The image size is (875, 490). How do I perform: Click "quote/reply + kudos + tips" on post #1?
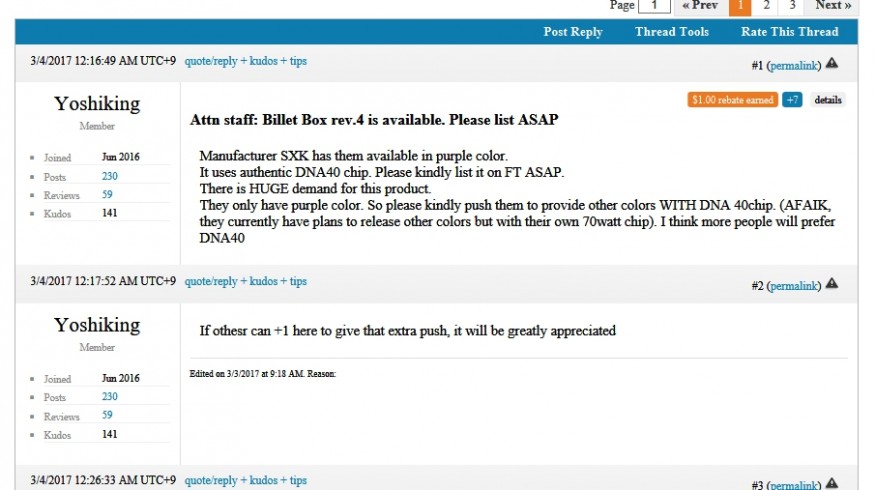tap(246, 61)
